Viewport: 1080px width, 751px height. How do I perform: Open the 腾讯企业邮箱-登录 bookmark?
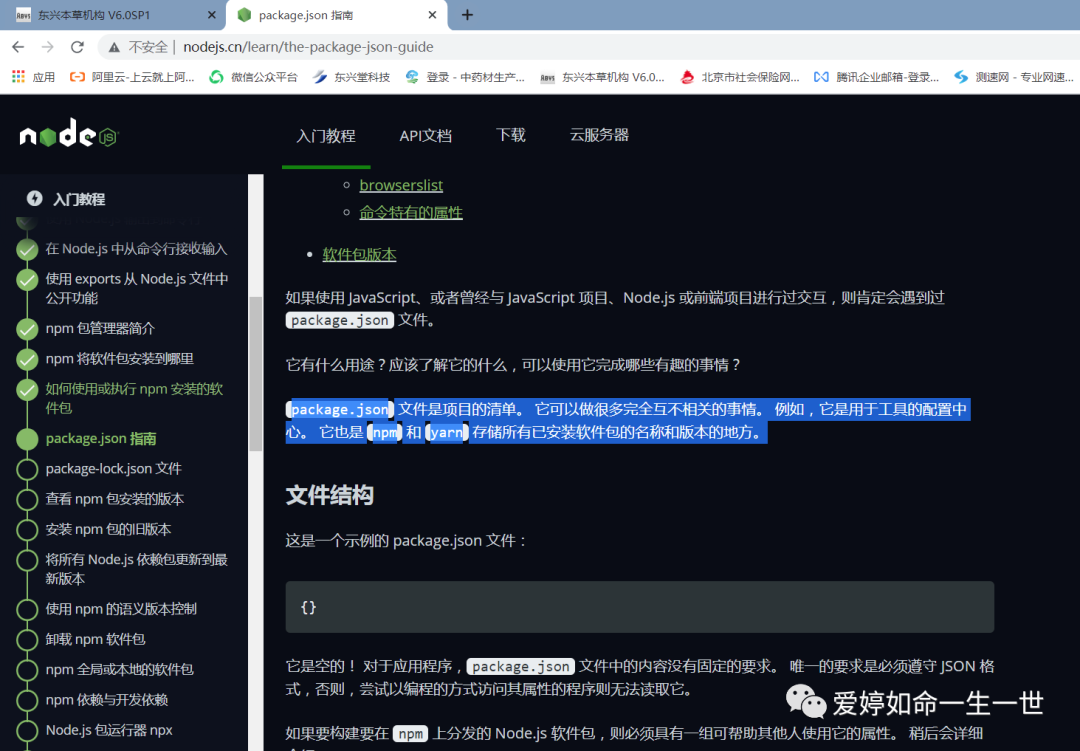point(876,77)
